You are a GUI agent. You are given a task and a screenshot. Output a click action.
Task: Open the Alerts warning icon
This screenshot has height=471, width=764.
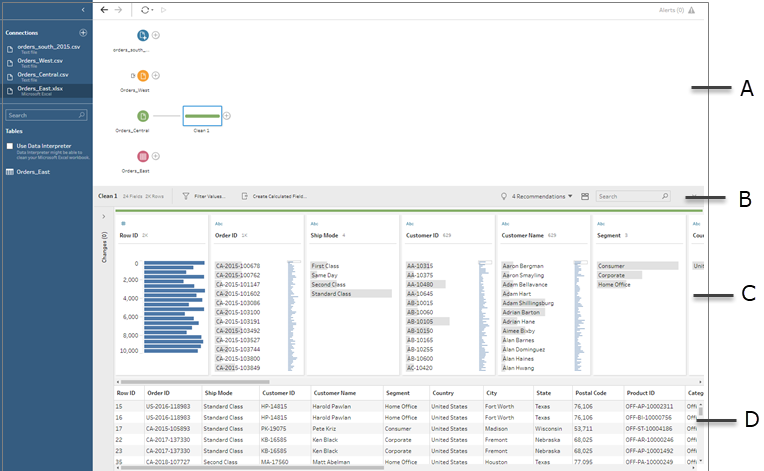pos(691,10)
